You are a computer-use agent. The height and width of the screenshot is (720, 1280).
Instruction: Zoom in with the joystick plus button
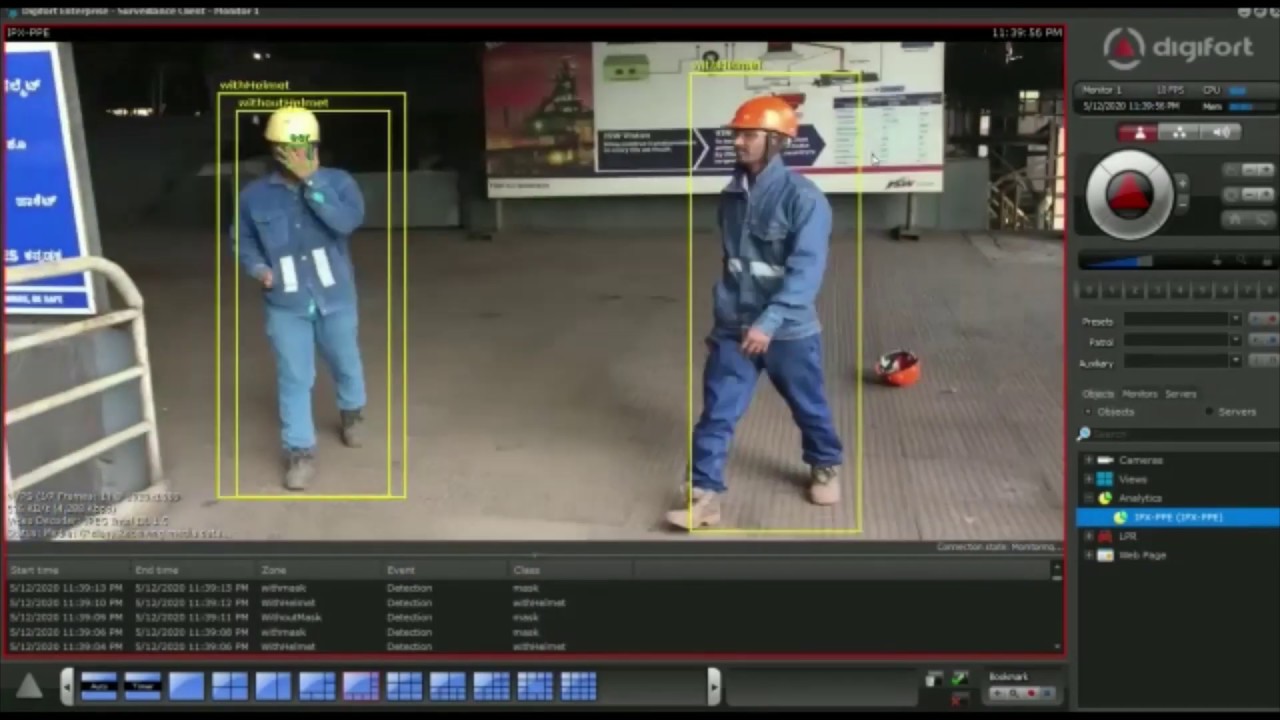click(x=1182, y=183)
